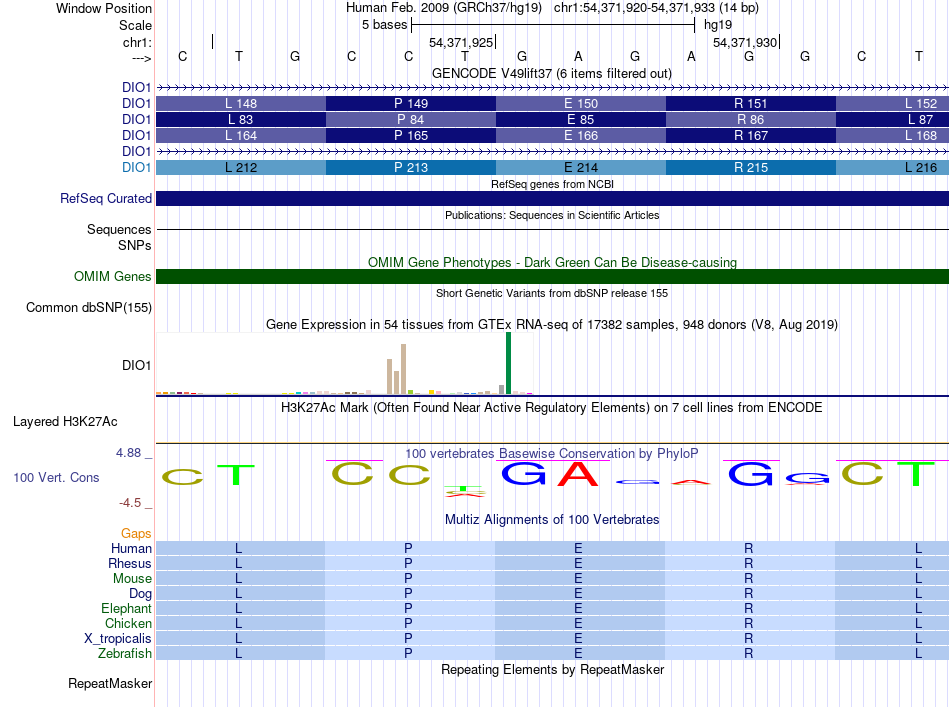Click the Human alignment row label
The width and height of the screenshot is (950, 707).
[131, 549]
